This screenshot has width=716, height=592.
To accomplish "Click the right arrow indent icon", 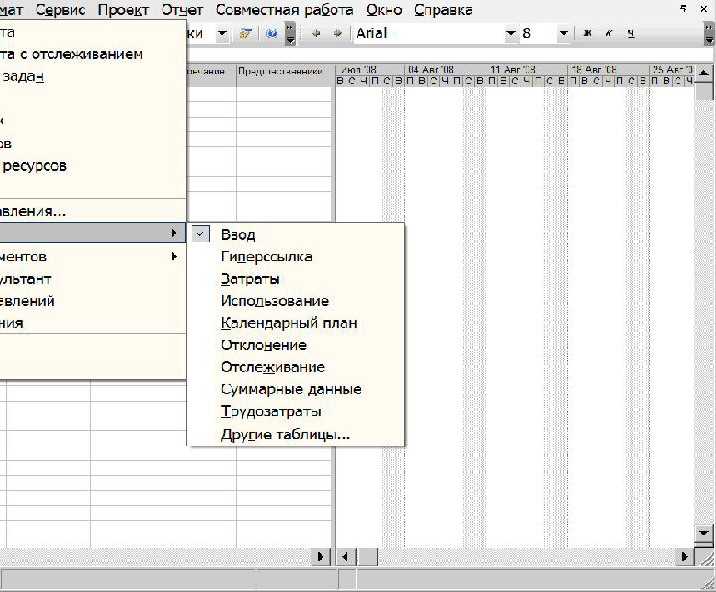I will (337, 33).
